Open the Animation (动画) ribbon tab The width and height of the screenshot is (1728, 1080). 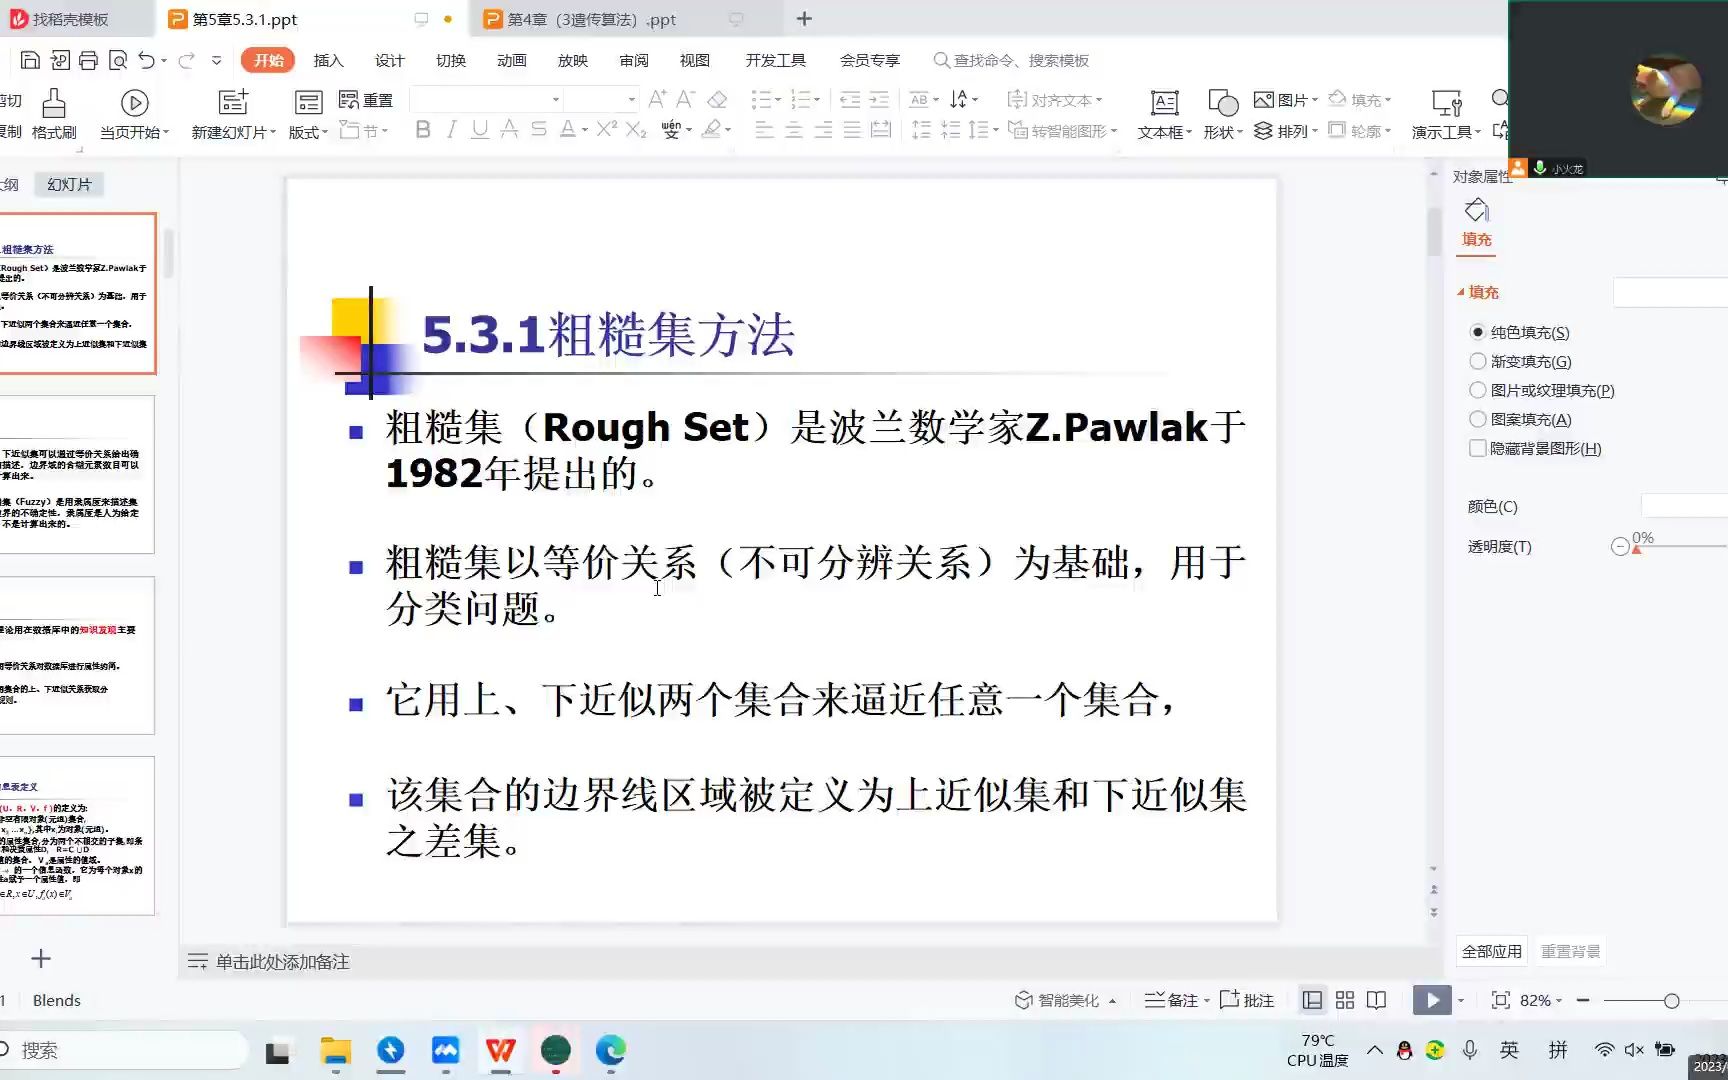[512, 60]
